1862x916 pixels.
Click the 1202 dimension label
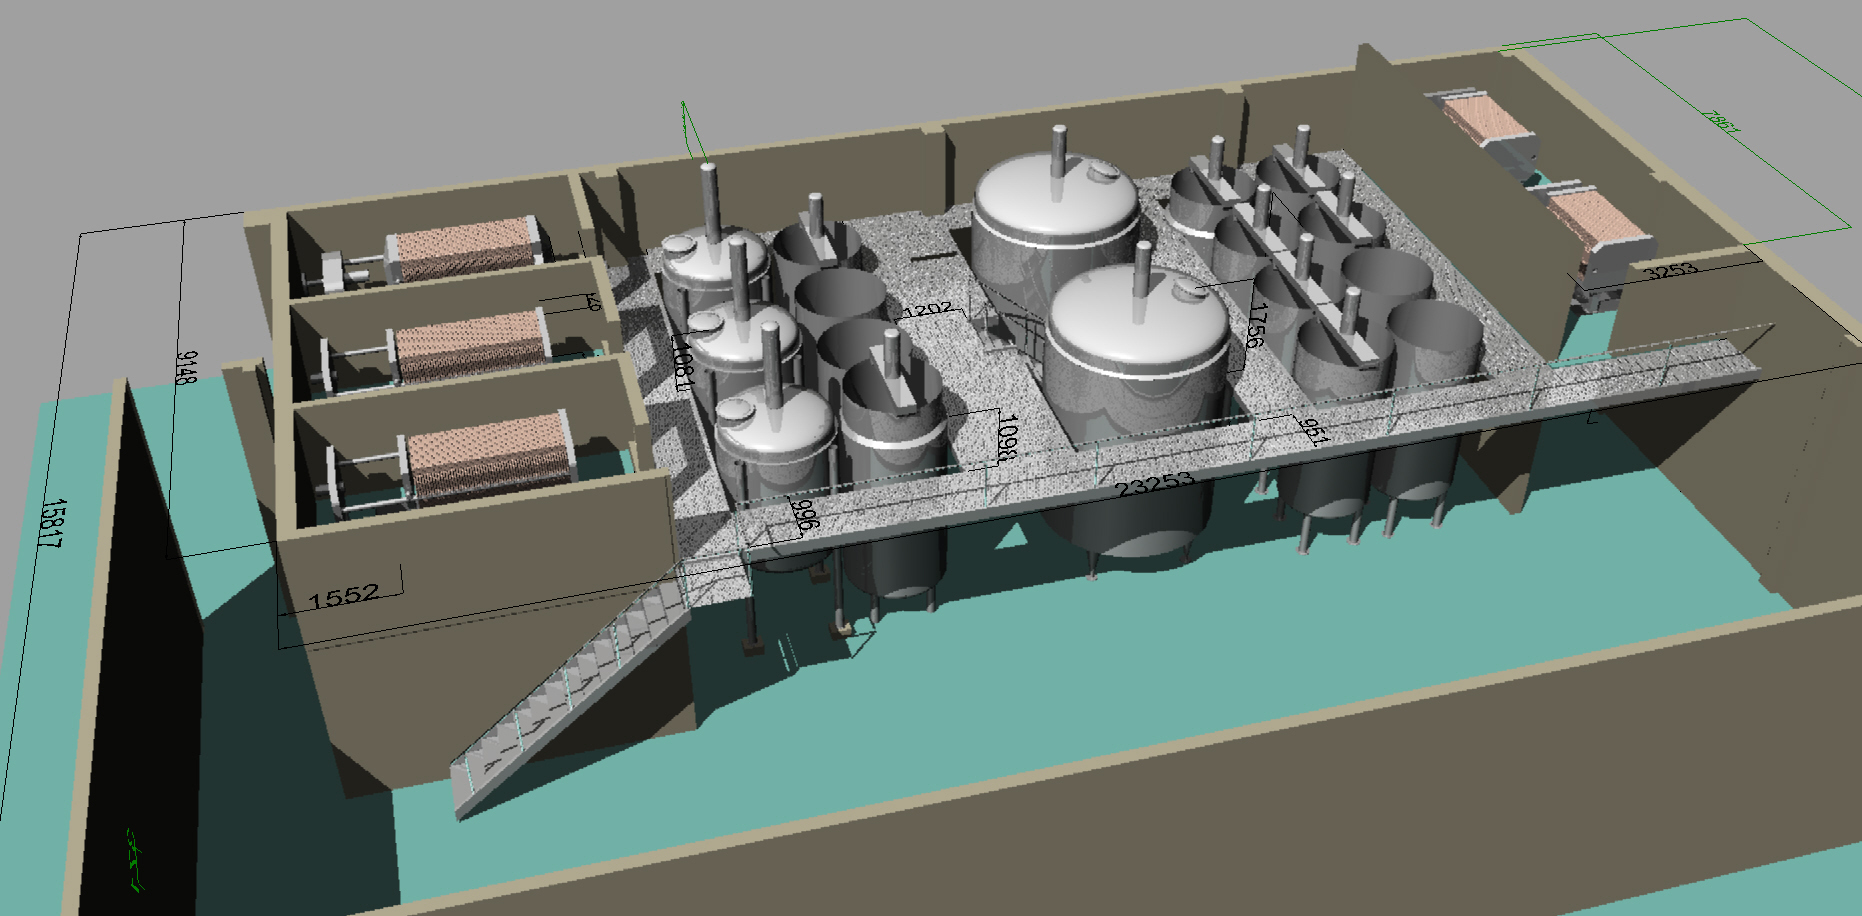pyautogui.click(x=927, y=309)
